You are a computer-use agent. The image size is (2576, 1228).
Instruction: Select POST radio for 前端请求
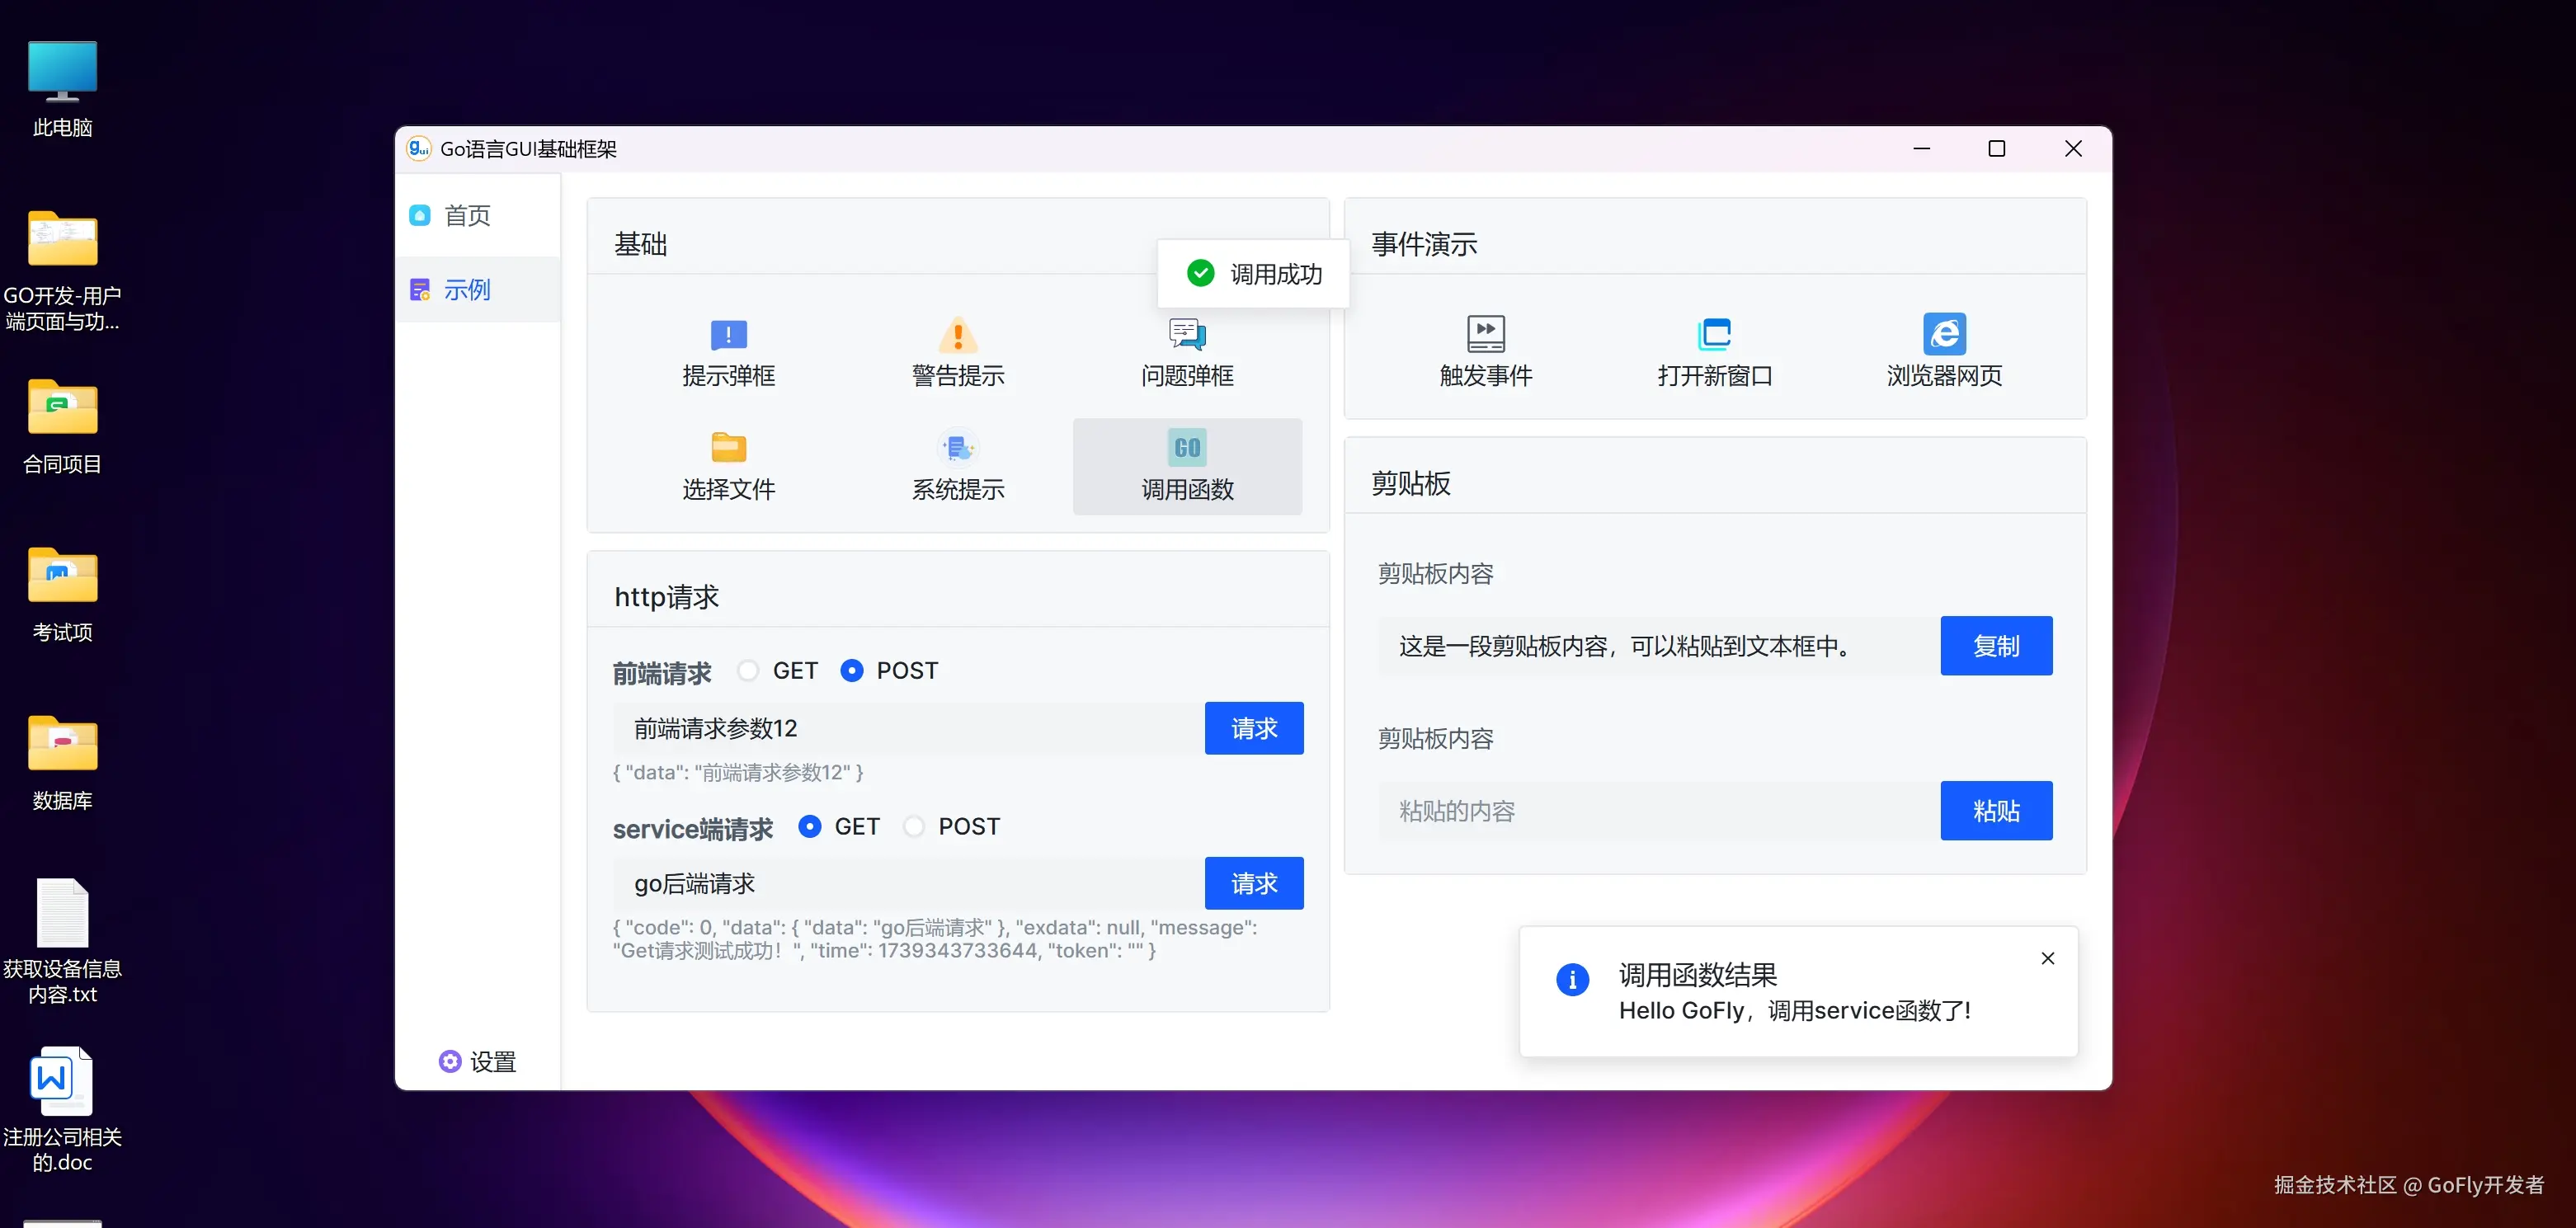tap(851, 670)
